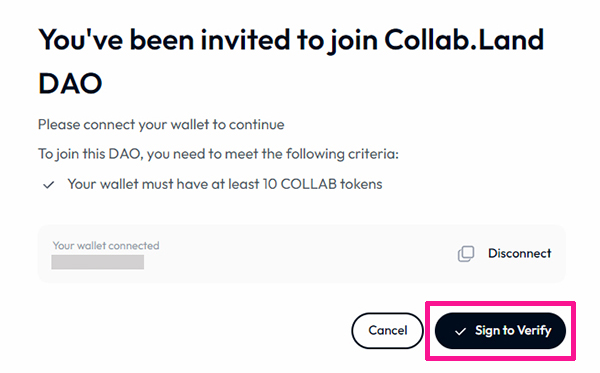The height and width of the screenshot is (373, 600).
Task: Click the 'Cancel' label text
Action: point(388,331)
